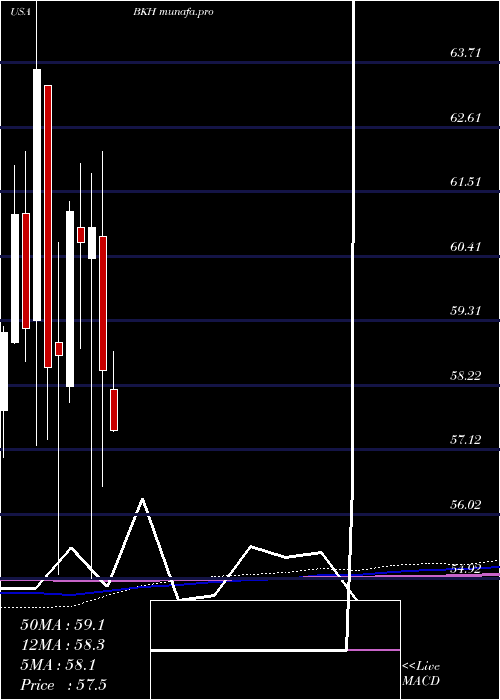Click the 50MA : 59.1 reading
The width and height of the screenshot is (500, 700).
[x=62, y=625]
